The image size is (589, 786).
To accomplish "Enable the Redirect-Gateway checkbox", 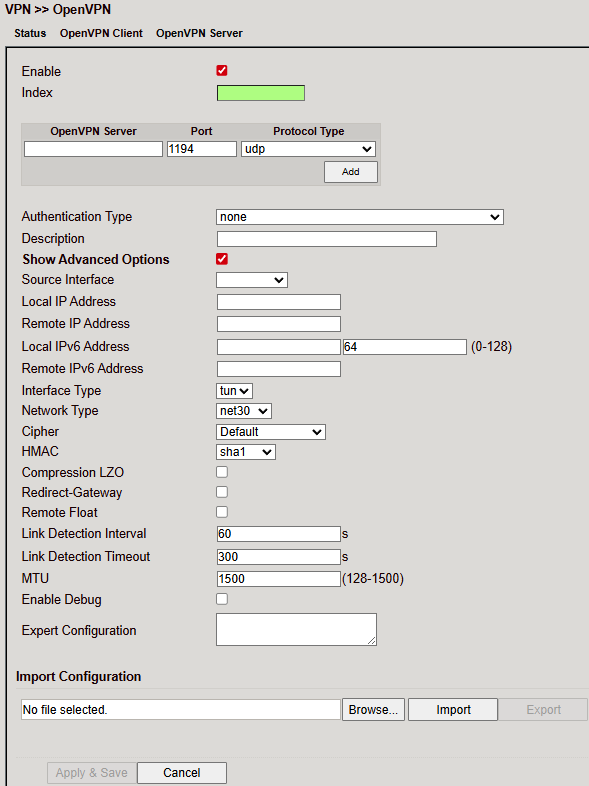I will click(x=222, y=492).
